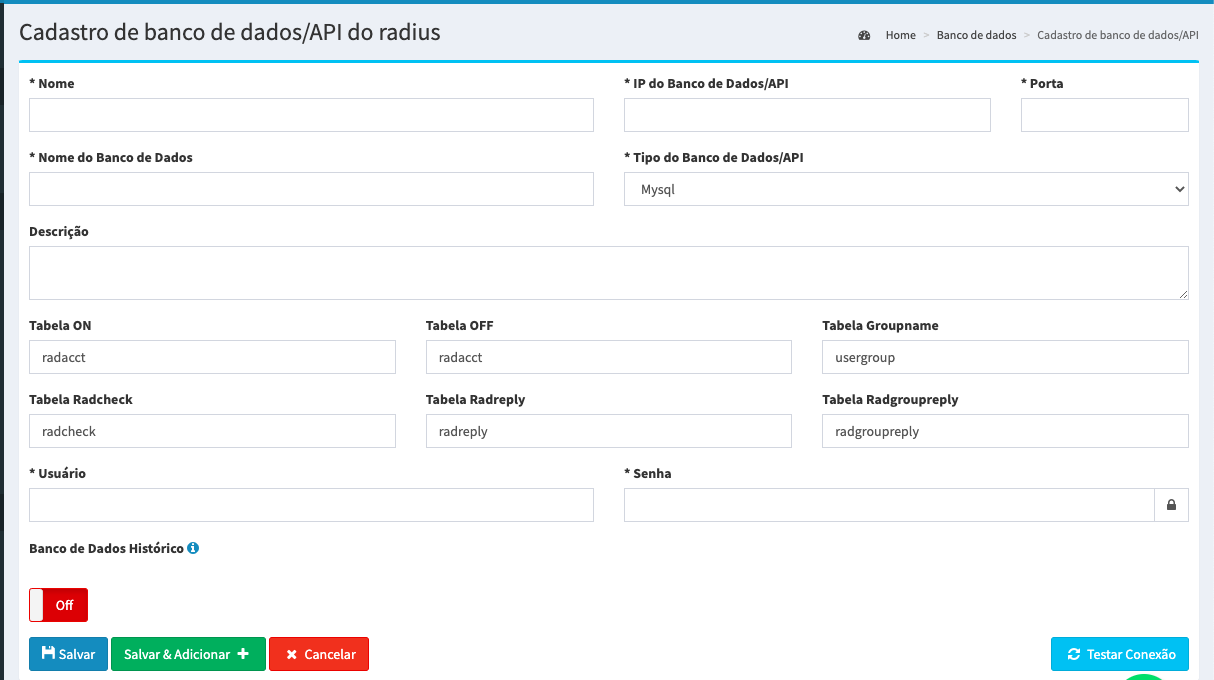
Task: Open Banco de dados breadcrumb link
Action: pyautogui.click(x=976, y=35)
